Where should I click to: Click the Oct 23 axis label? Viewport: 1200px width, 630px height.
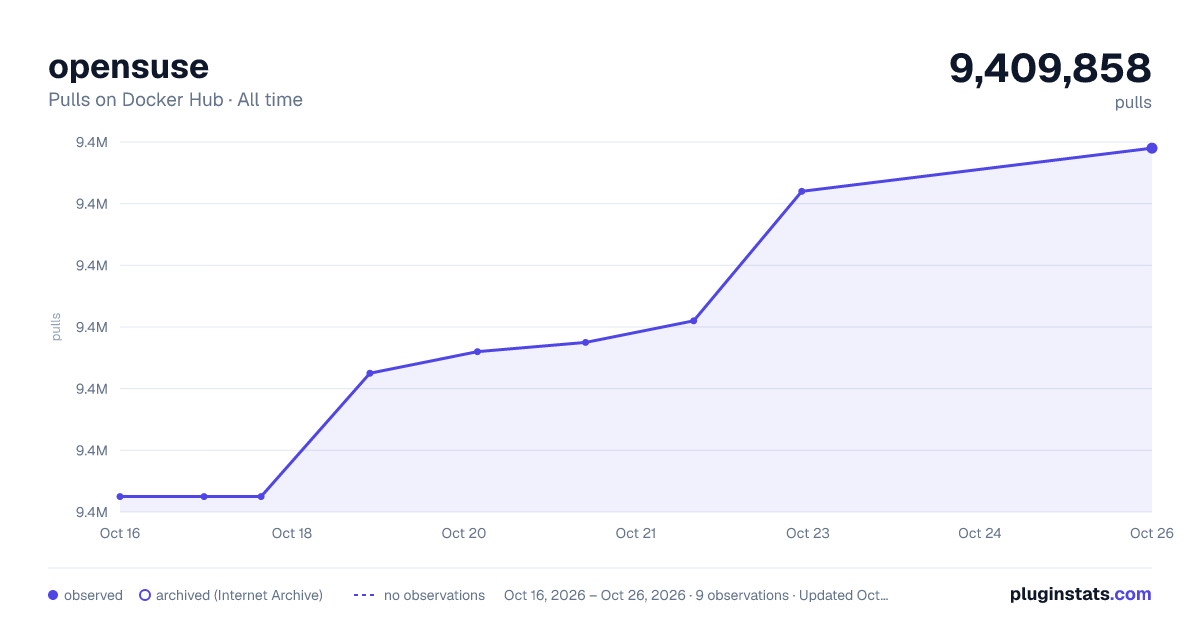pyautogui.click(x=808, y=533)
